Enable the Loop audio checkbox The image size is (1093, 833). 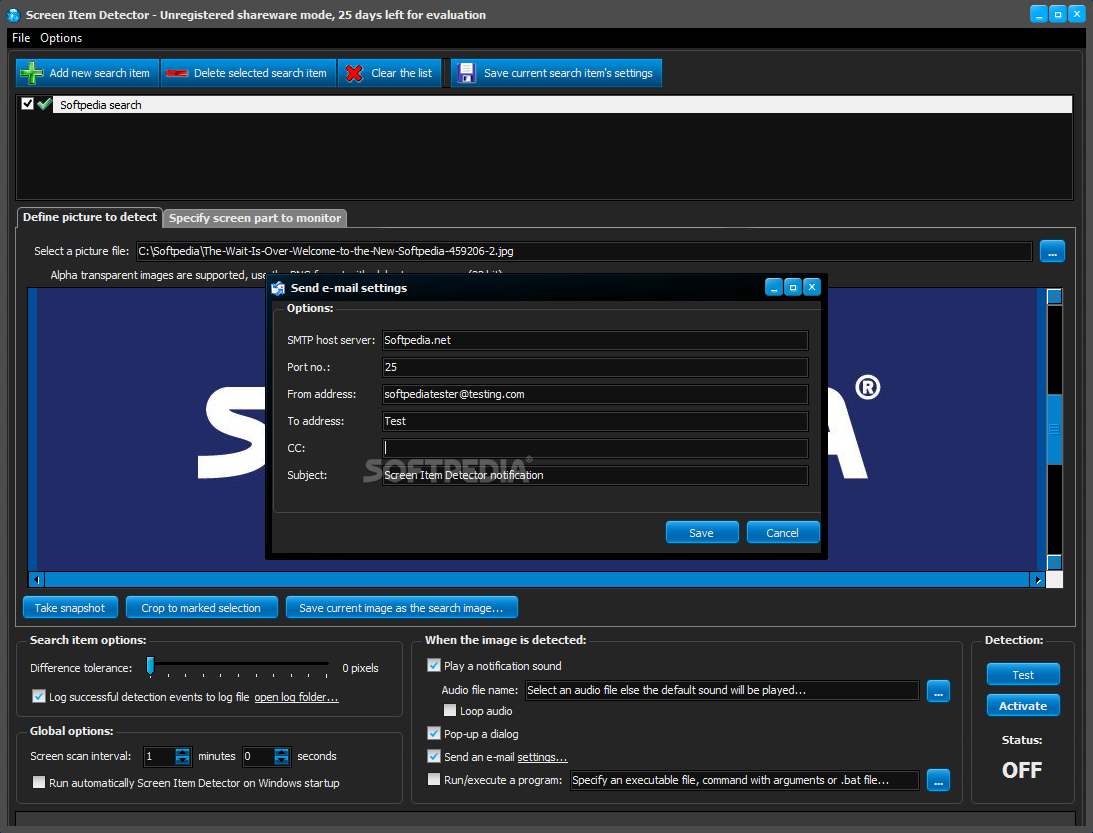pos(450,710)
